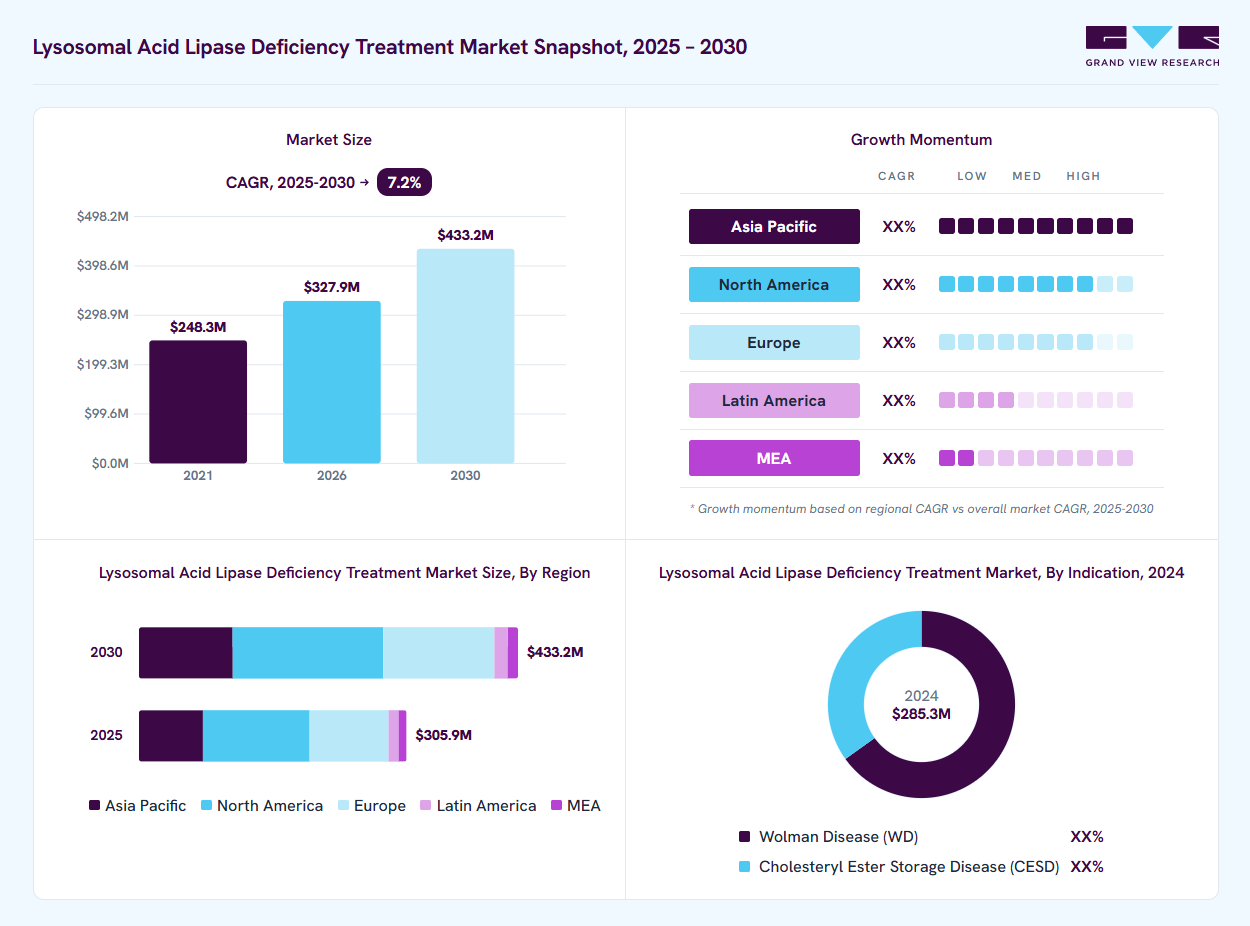Click the MEA momentum indicator squares
1250x926 pixels.
tap(1036, 458)
